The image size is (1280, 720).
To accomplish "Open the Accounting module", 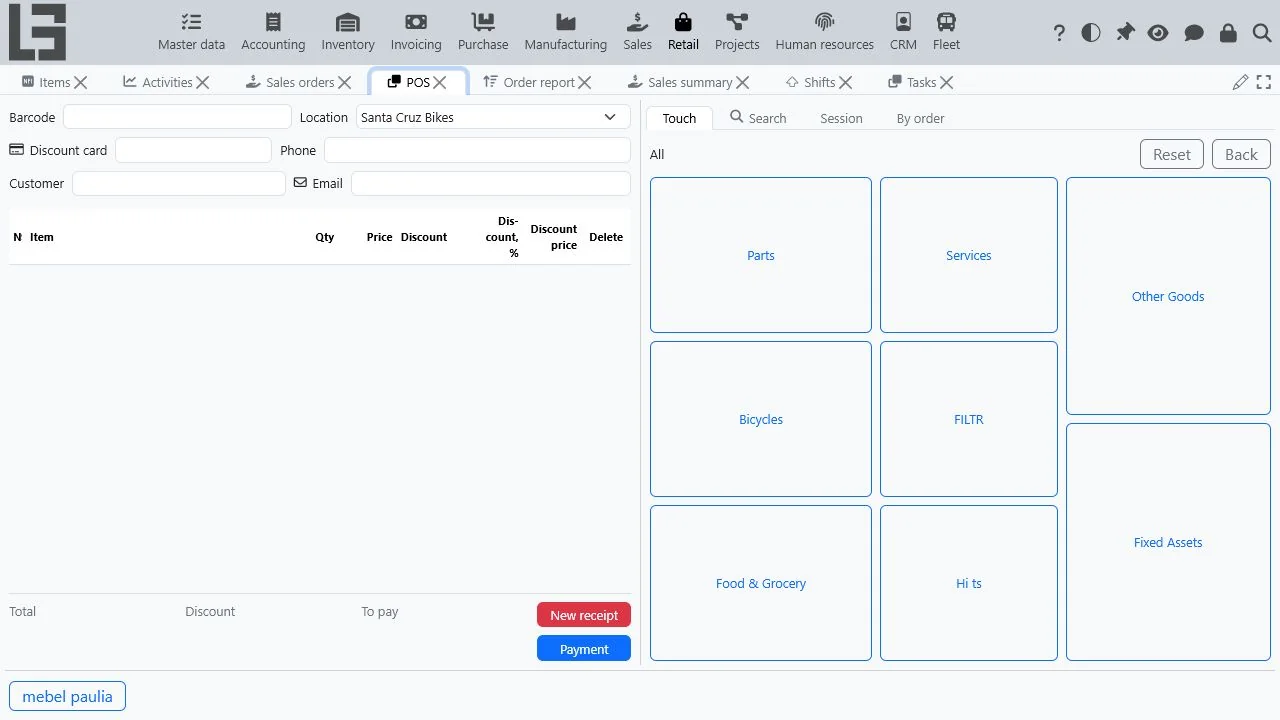I will pyautogui.click(x=273, y=32).
